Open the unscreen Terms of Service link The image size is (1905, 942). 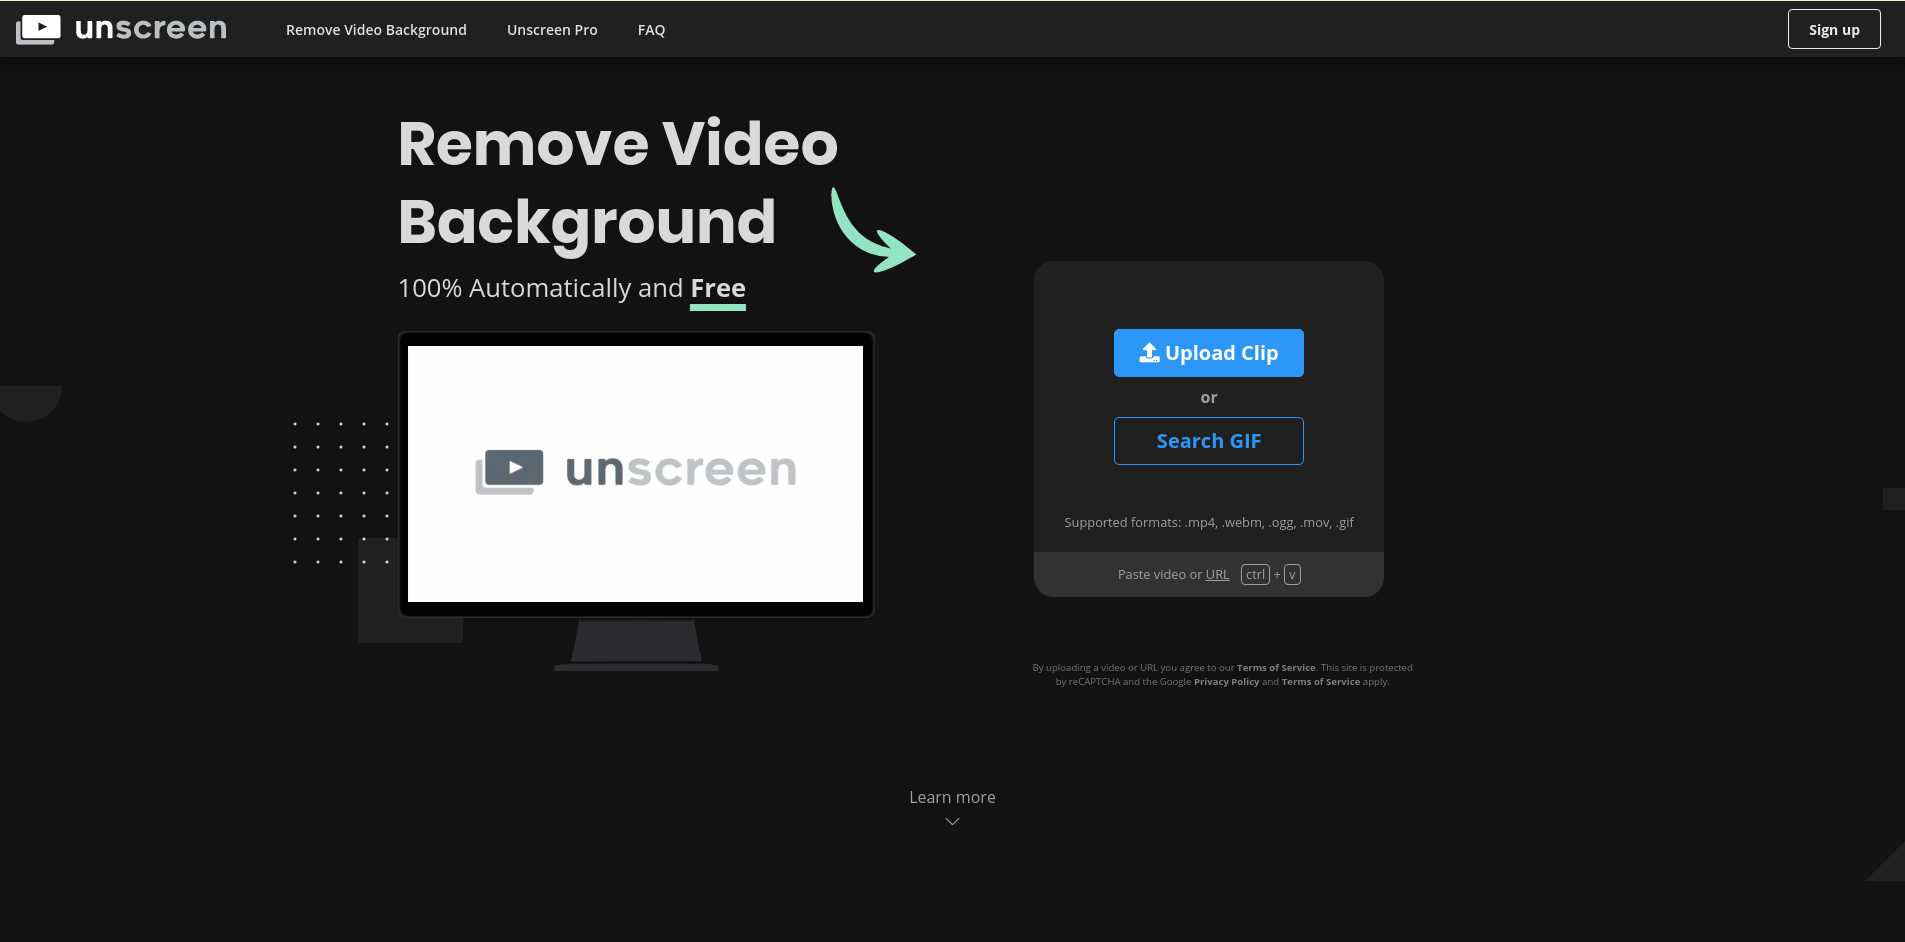click(1276, 668)
